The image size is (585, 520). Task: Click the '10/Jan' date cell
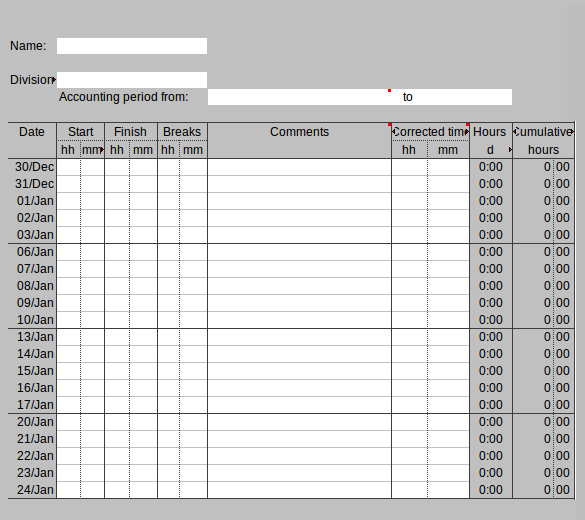[32, 320]
